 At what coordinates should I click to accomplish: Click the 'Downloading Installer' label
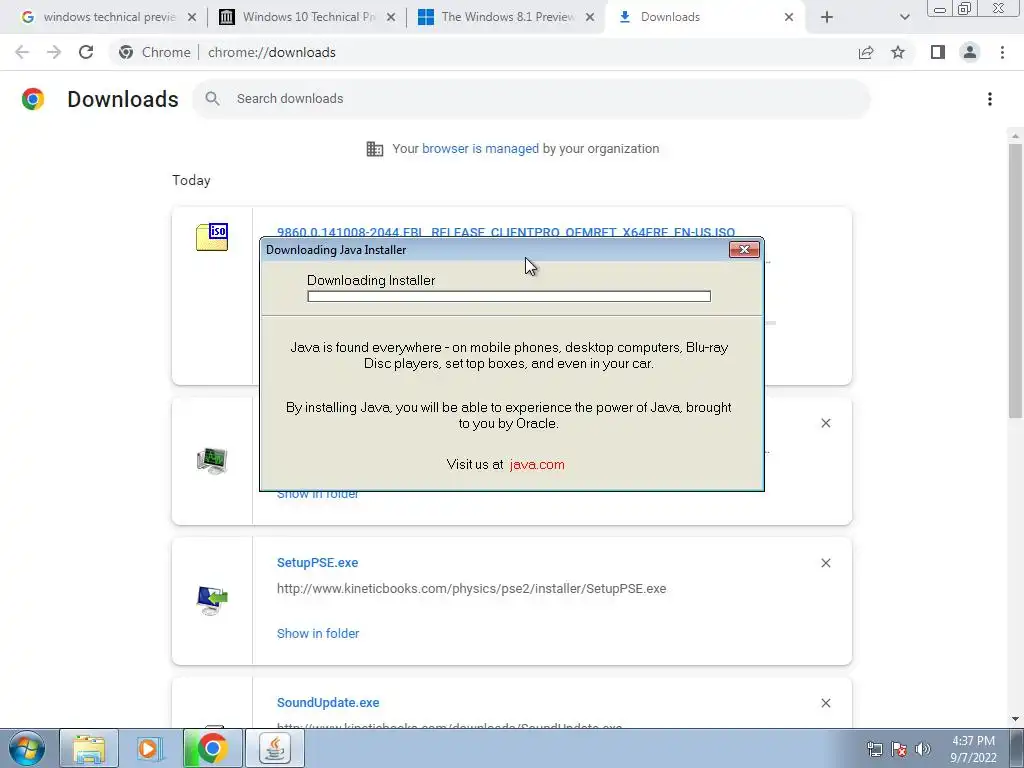pyautogui.click(x=371, y=280)
